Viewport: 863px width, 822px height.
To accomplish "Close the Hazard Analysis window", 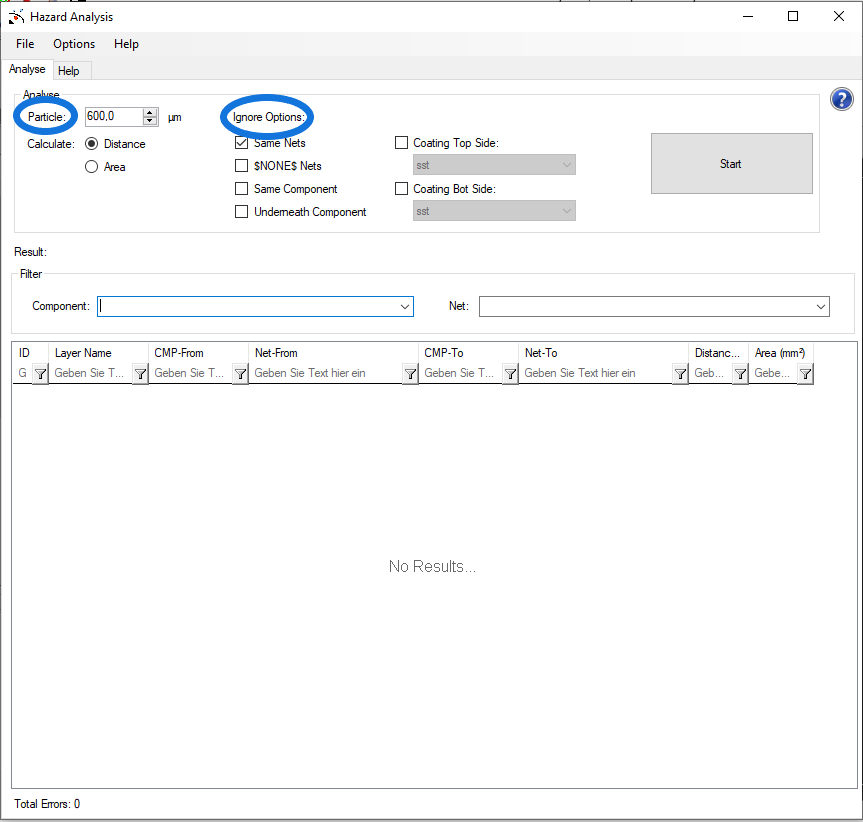I will [x=839, y=17].
